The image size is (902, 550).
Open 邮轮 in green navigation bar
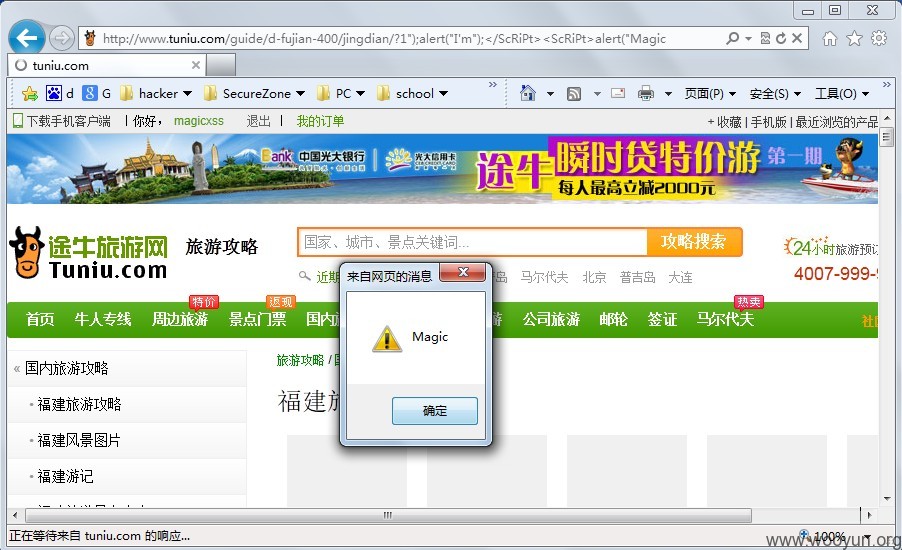pyautogui.click(x=613, y=319)
